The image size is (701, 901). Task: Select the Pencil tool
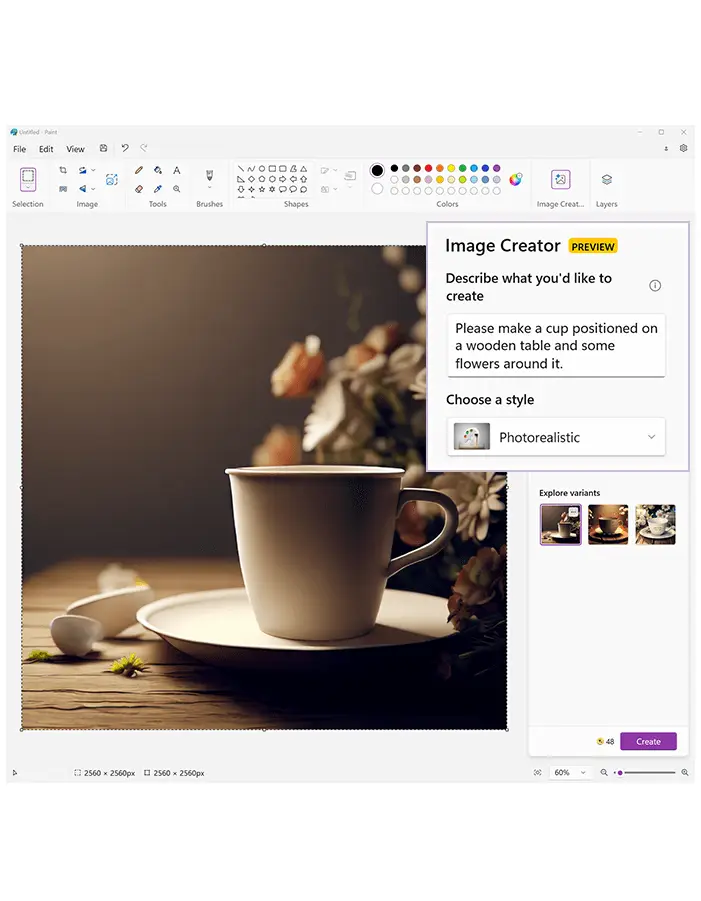[139, 171]
